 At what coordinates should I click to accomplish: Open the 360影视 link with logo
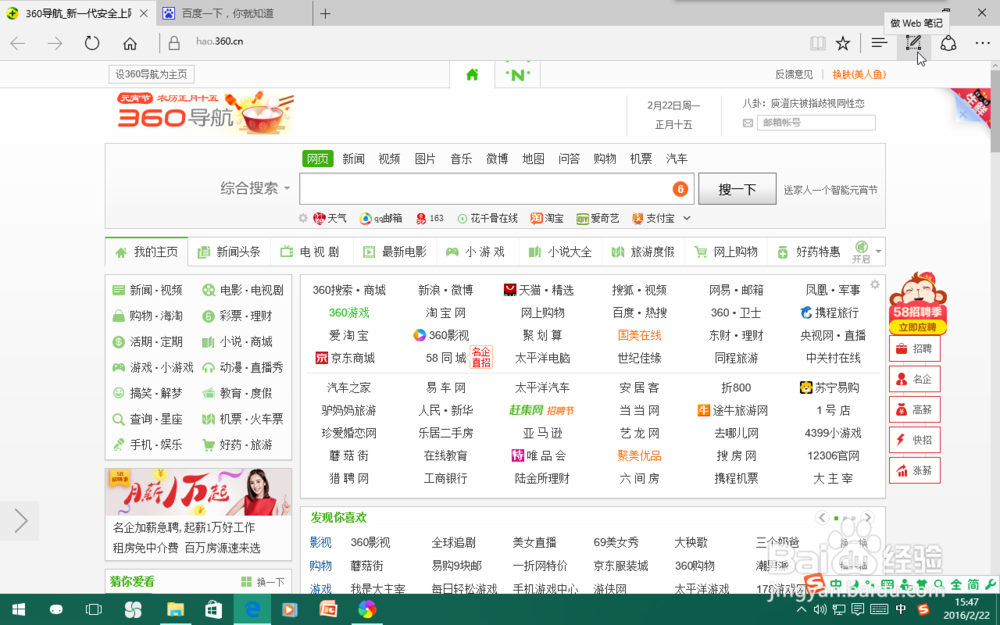441,335
